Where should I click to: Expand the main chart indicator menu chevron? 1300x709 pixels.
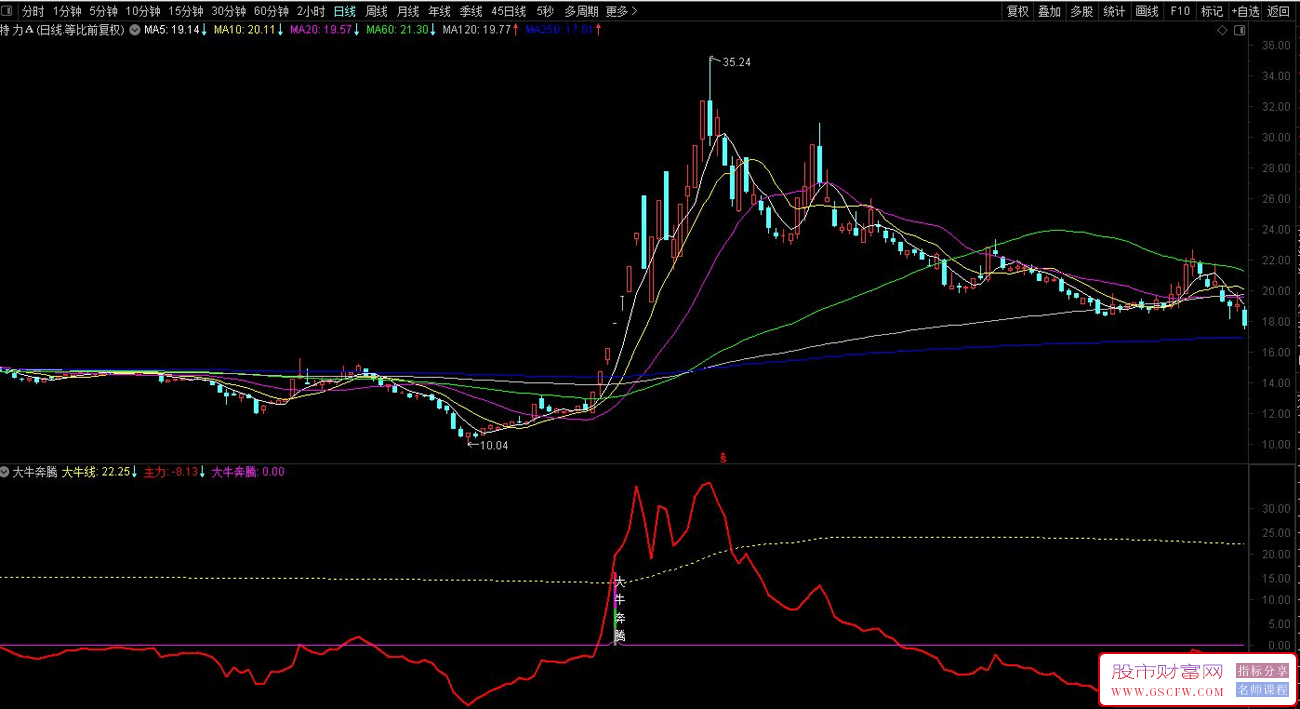[135, 30]
